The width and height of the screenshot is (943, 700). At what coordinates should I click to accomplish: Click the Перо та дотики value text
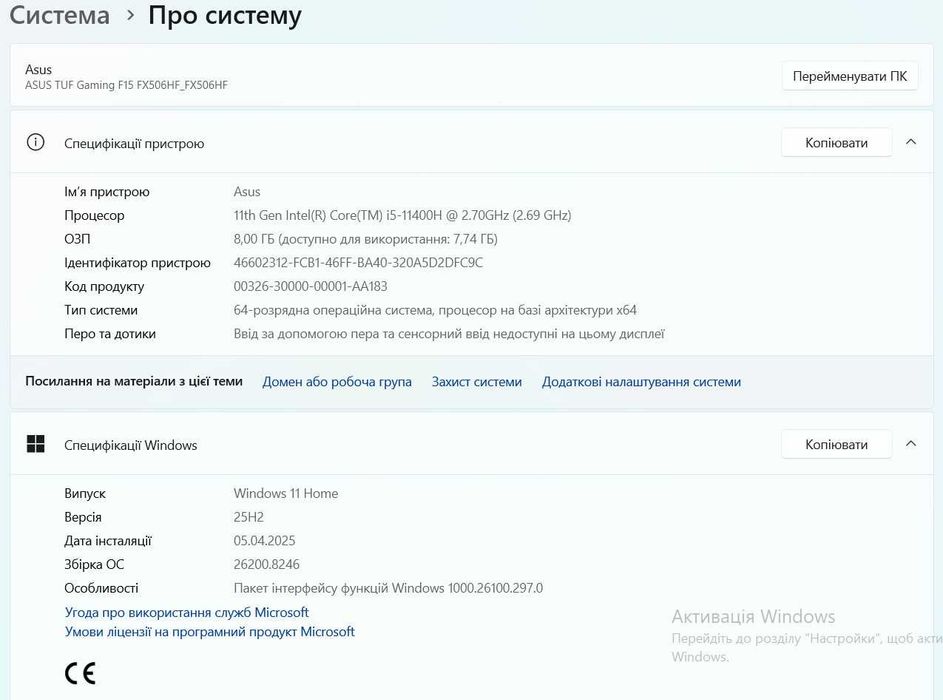click(449, 334)
